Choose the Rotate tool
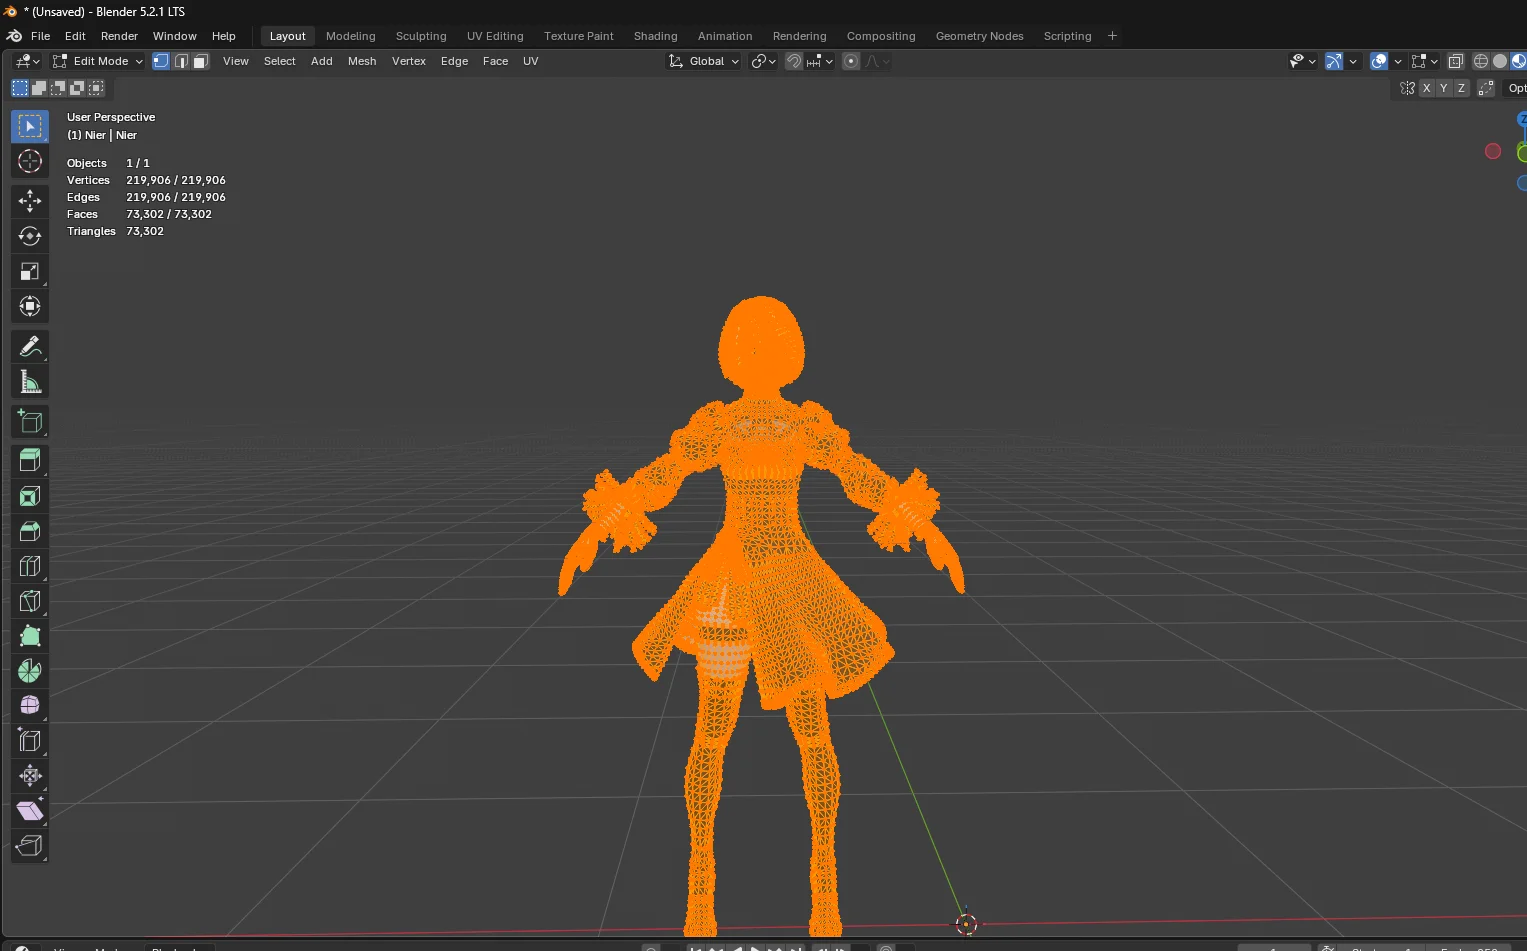This screenshot has width=1527, height=951. pyautogui.click(x=30, y=236)
